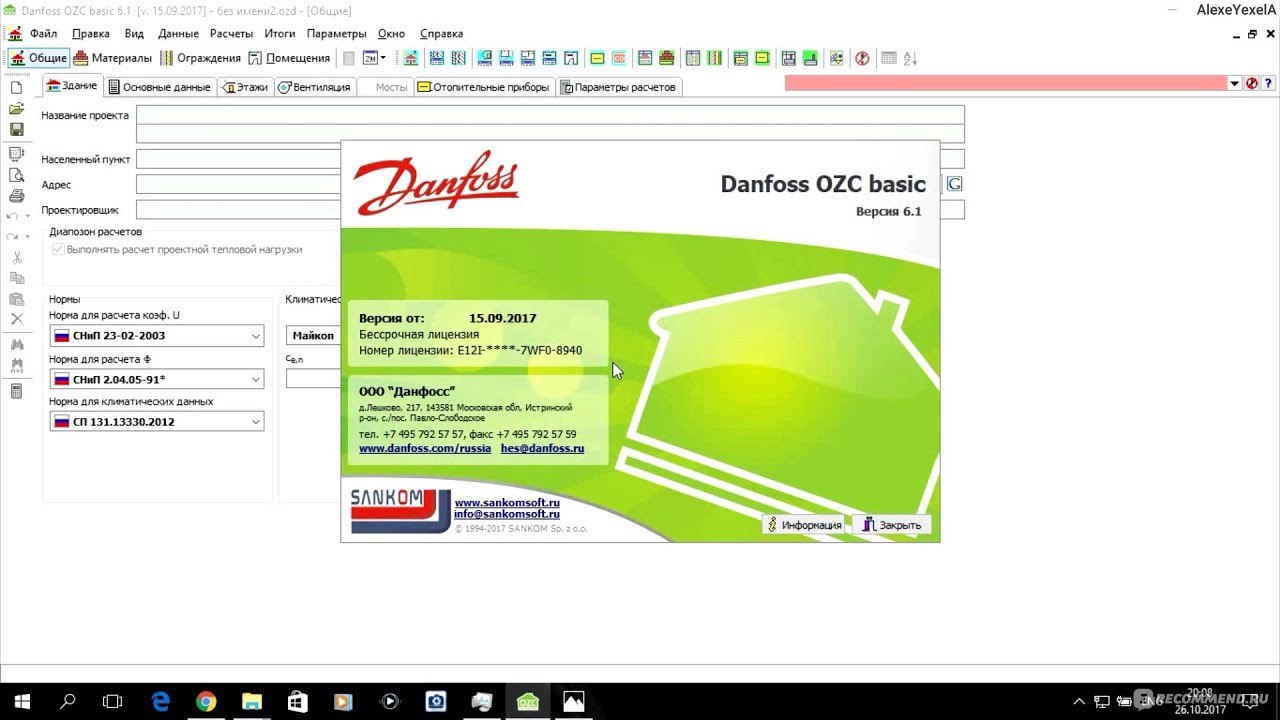The width and height of the screenshot is (1280, 720).
Task: Click the printer icon in the left toolbar
Action: coord(16,195)
